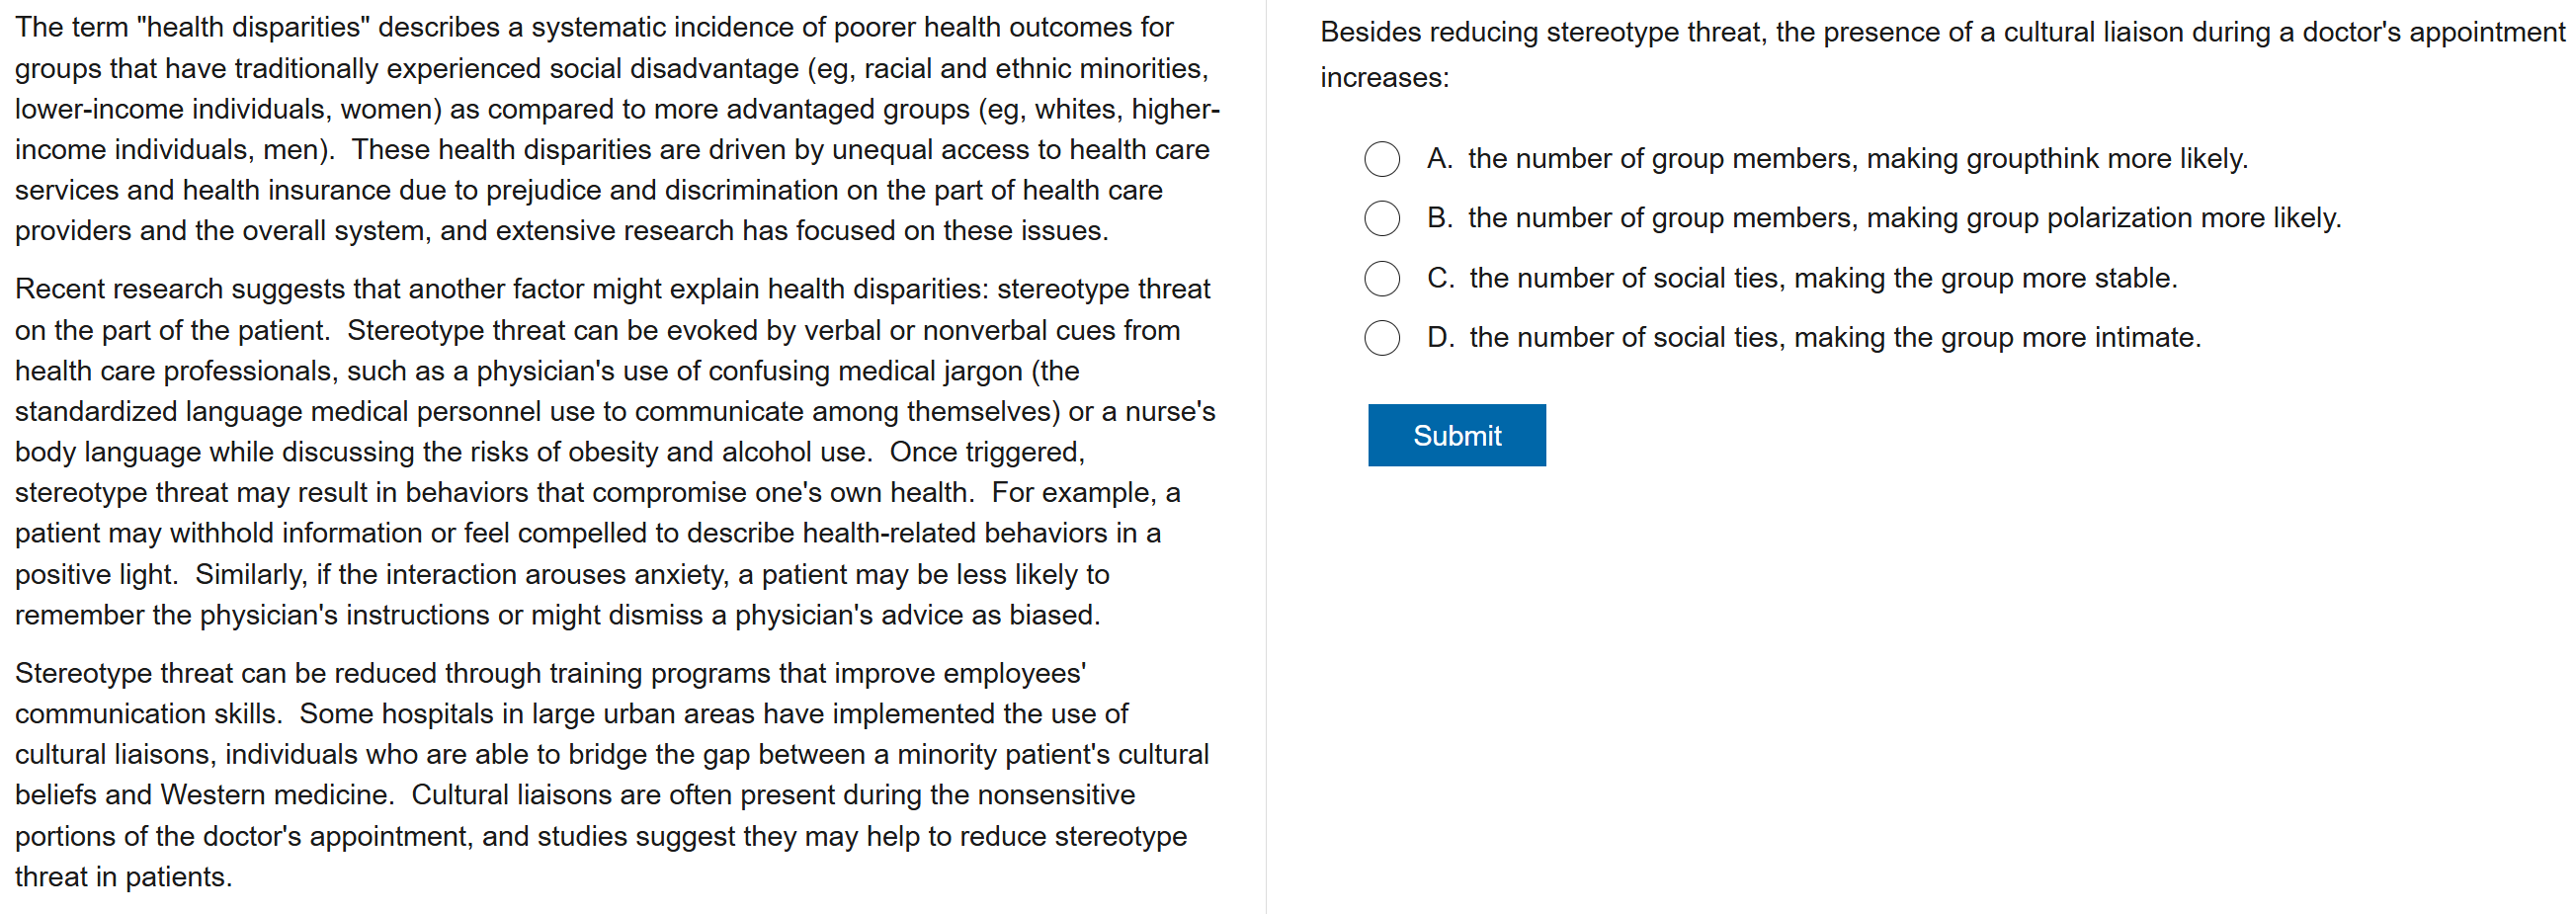Click the "B." letter label
The width and height of the screenshot is (2576, 914).
coord(1439,218)
